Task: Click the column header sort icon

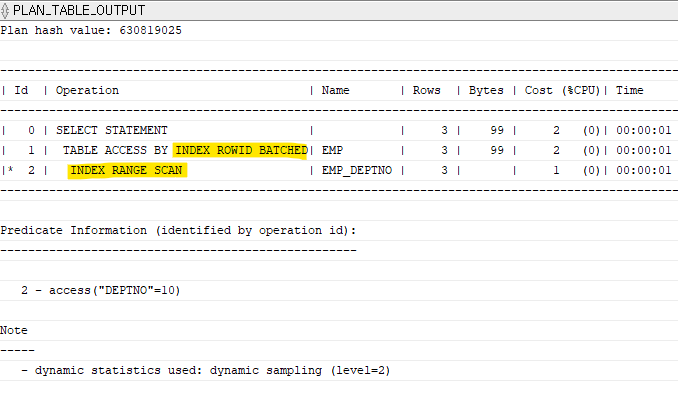Action: tap(5, 10)
